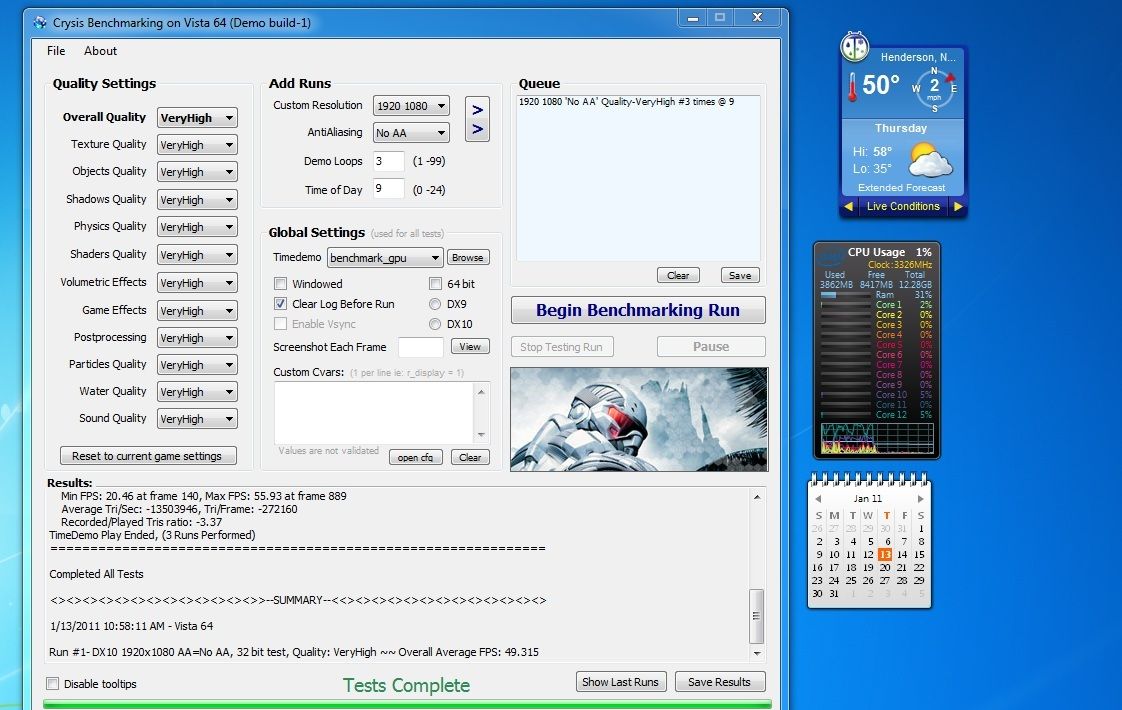Open the Sound Quality dropdown
Viewport: 1122px width, 710px height.
pos(197,419)
